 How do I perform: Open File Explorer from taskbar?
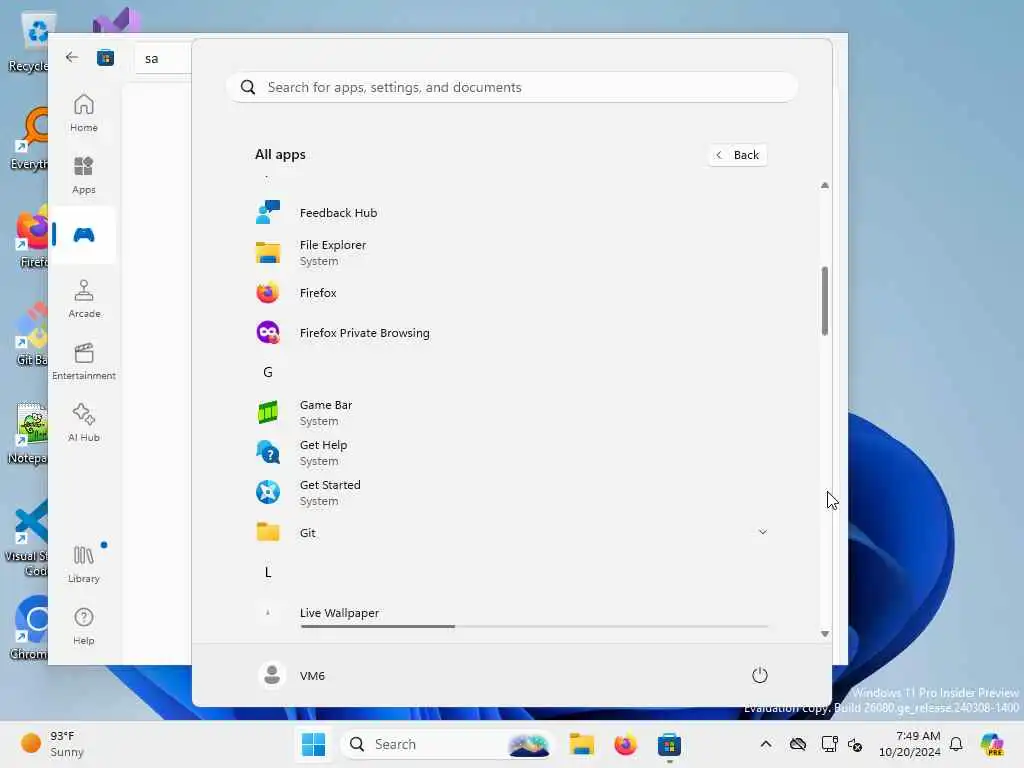pyautogui.click(x=581, y=744)
